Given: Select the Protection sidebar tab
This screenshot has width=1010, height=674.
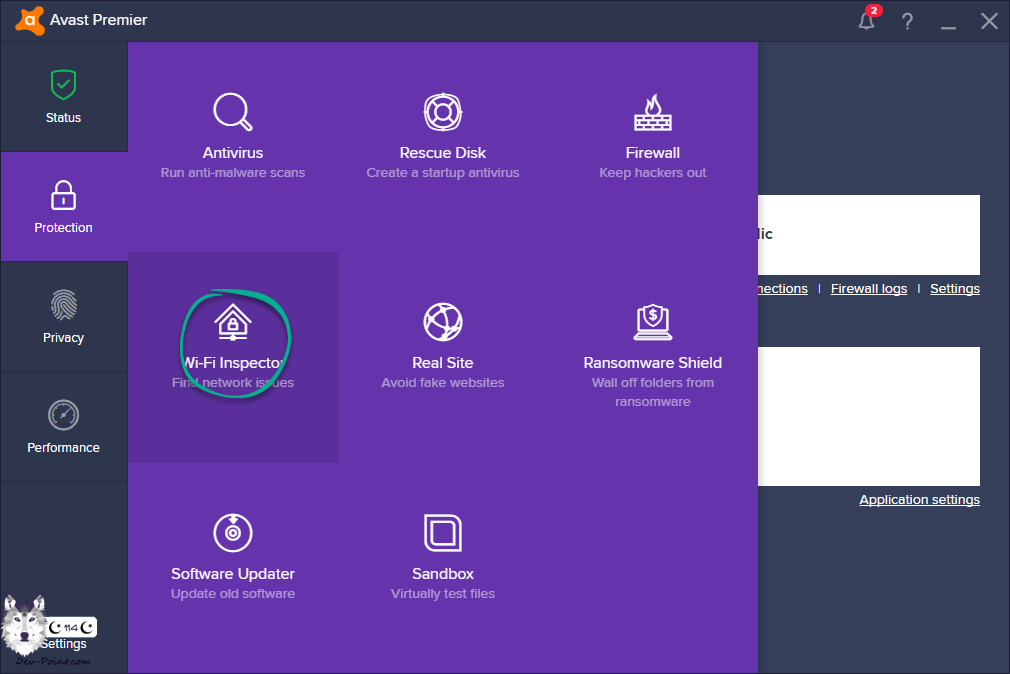Looking at the screenshot, I should click(x=63, y=207).
